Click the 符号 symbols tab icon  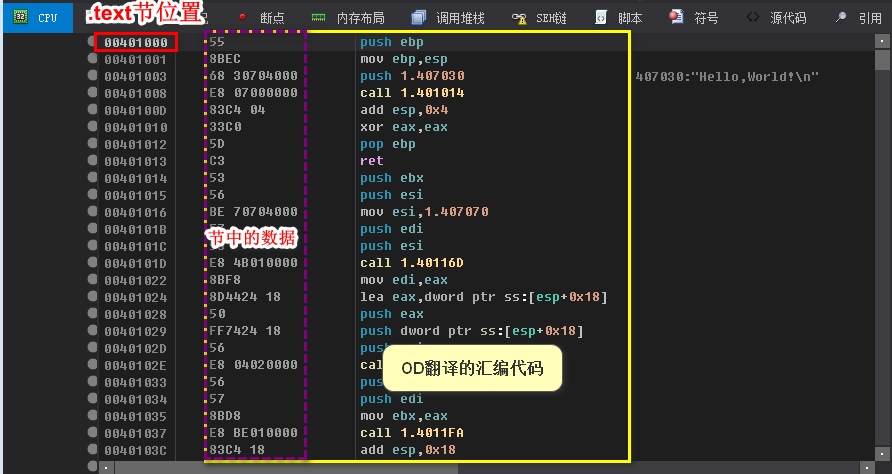[x=676, y=17]
